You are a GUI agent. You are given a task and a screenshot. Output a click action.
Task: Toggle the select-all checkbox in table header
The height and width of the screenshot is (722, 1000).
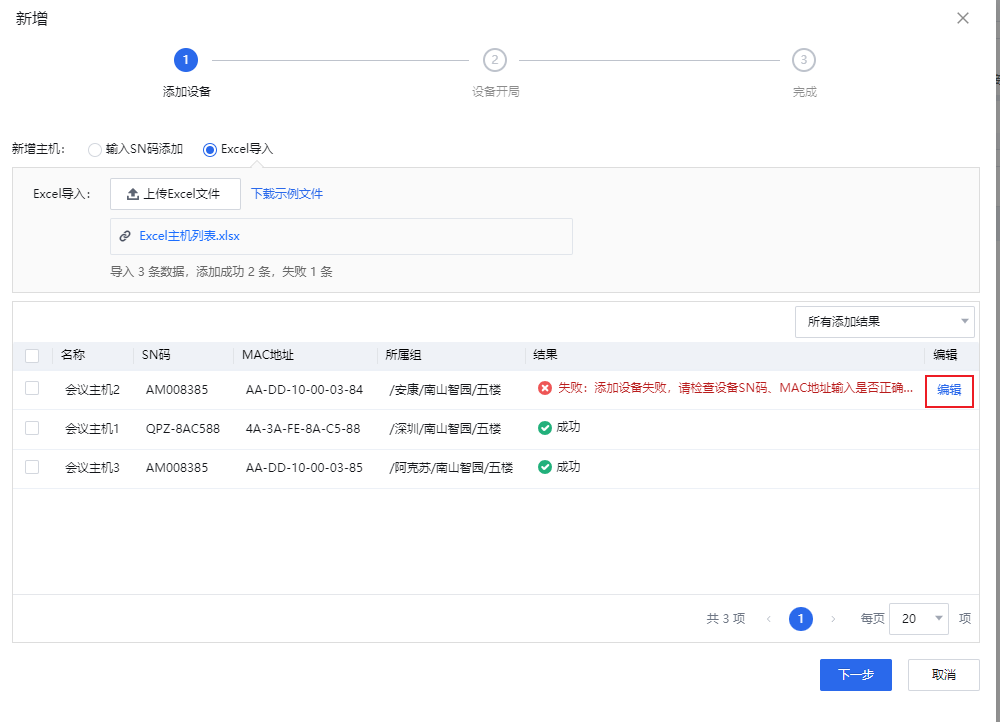(x=32, y=355)
